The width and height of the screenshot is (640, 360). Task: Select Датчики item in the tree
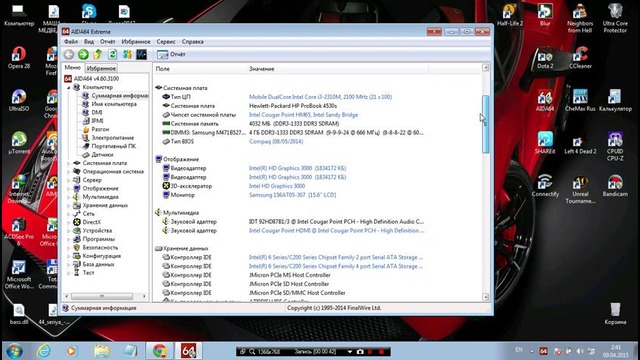point(102,155)
